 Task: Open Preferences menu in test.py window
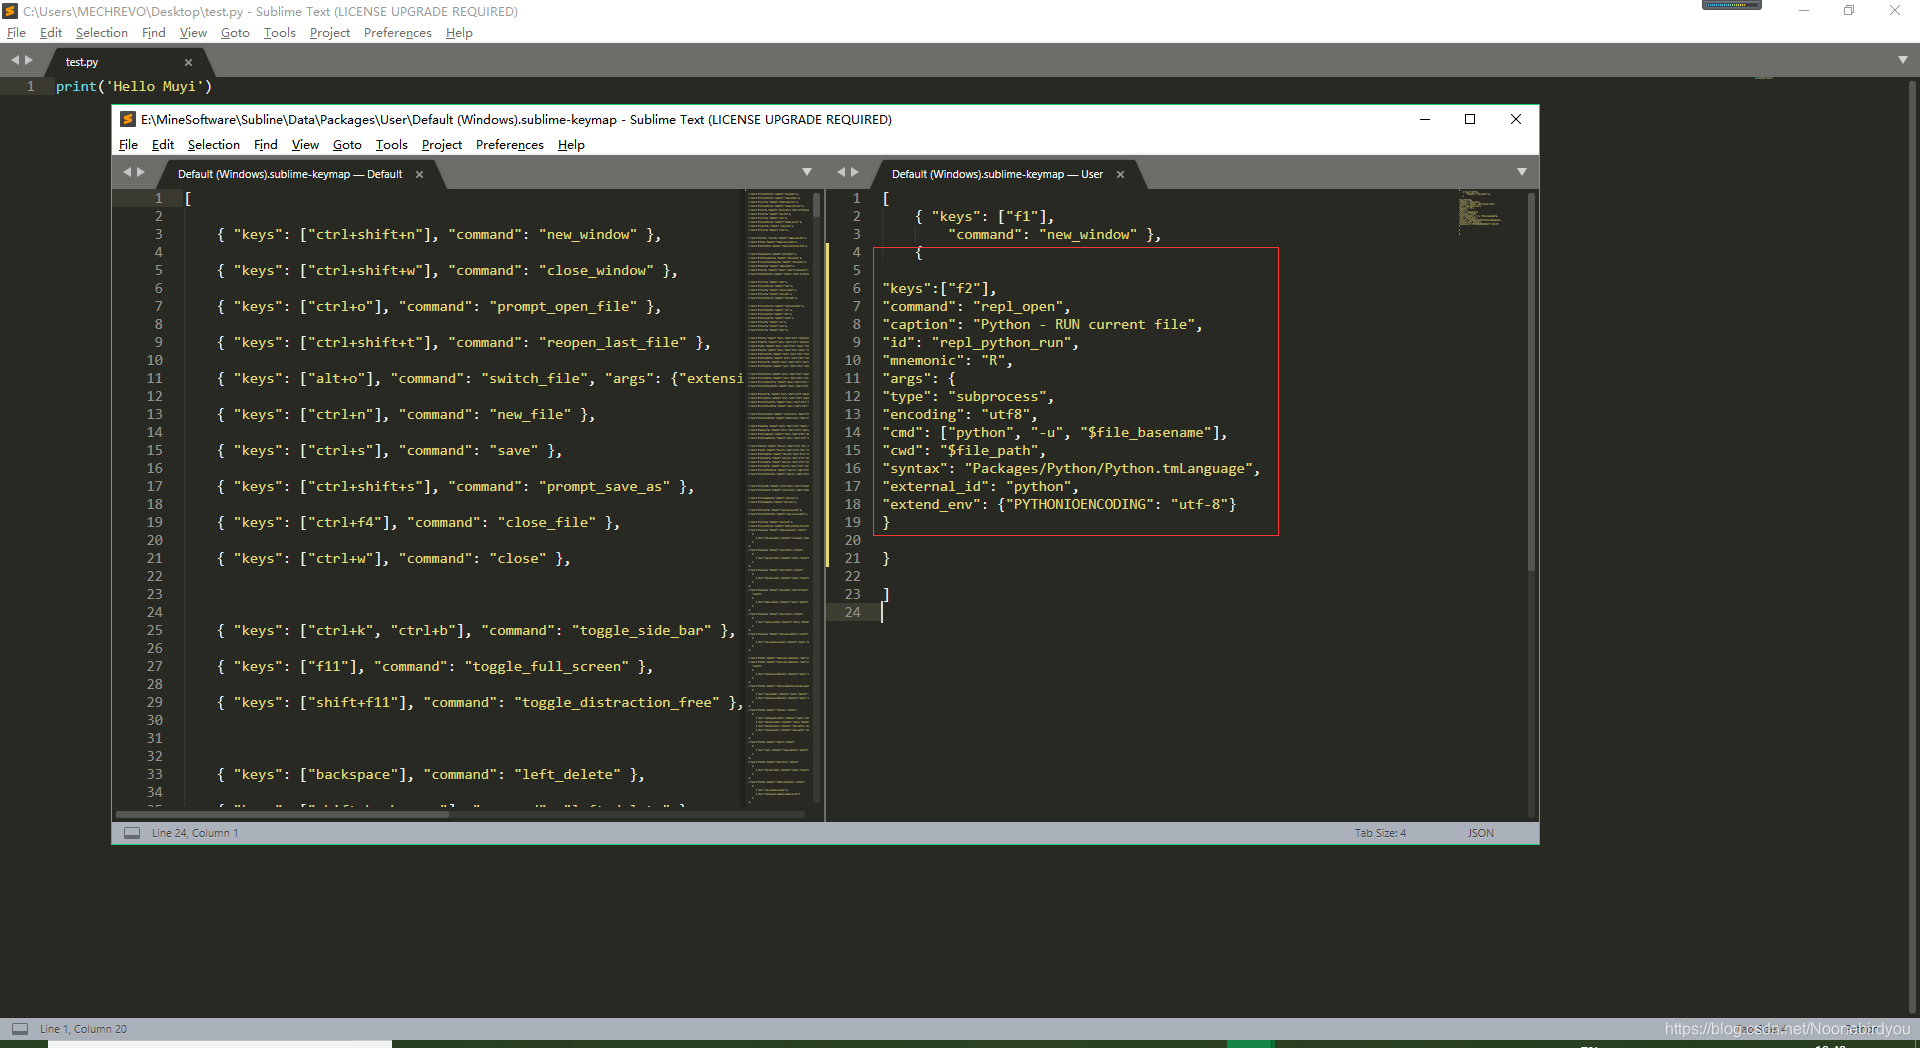click(x=398, y=33)
